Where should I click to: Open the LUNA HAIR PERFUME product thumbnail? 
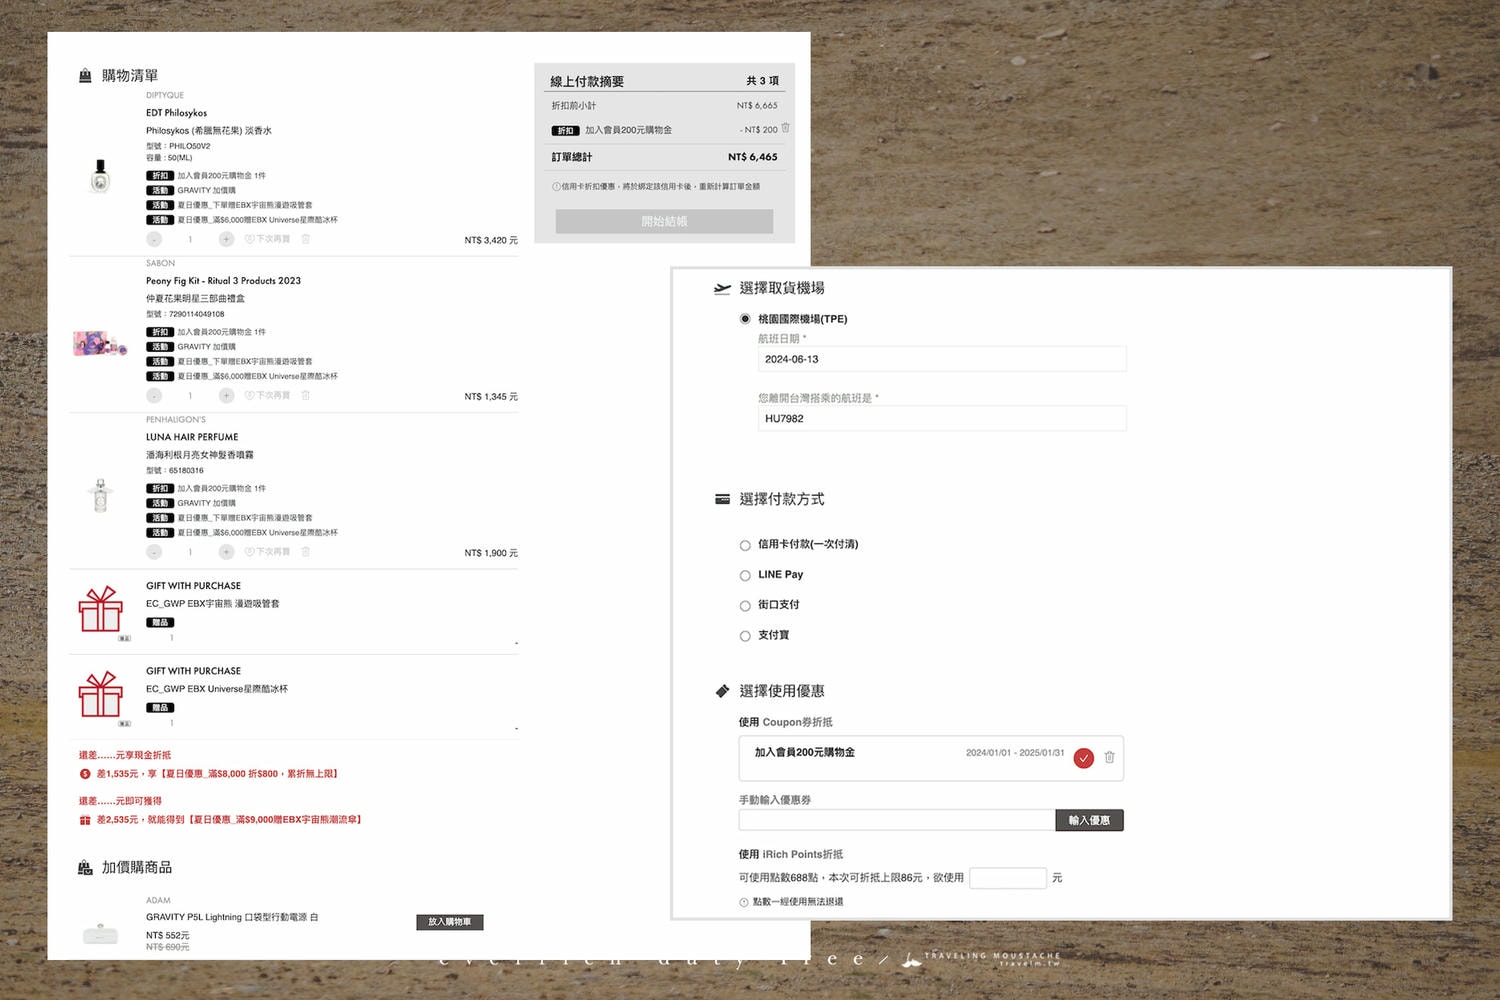coord(100,495)
